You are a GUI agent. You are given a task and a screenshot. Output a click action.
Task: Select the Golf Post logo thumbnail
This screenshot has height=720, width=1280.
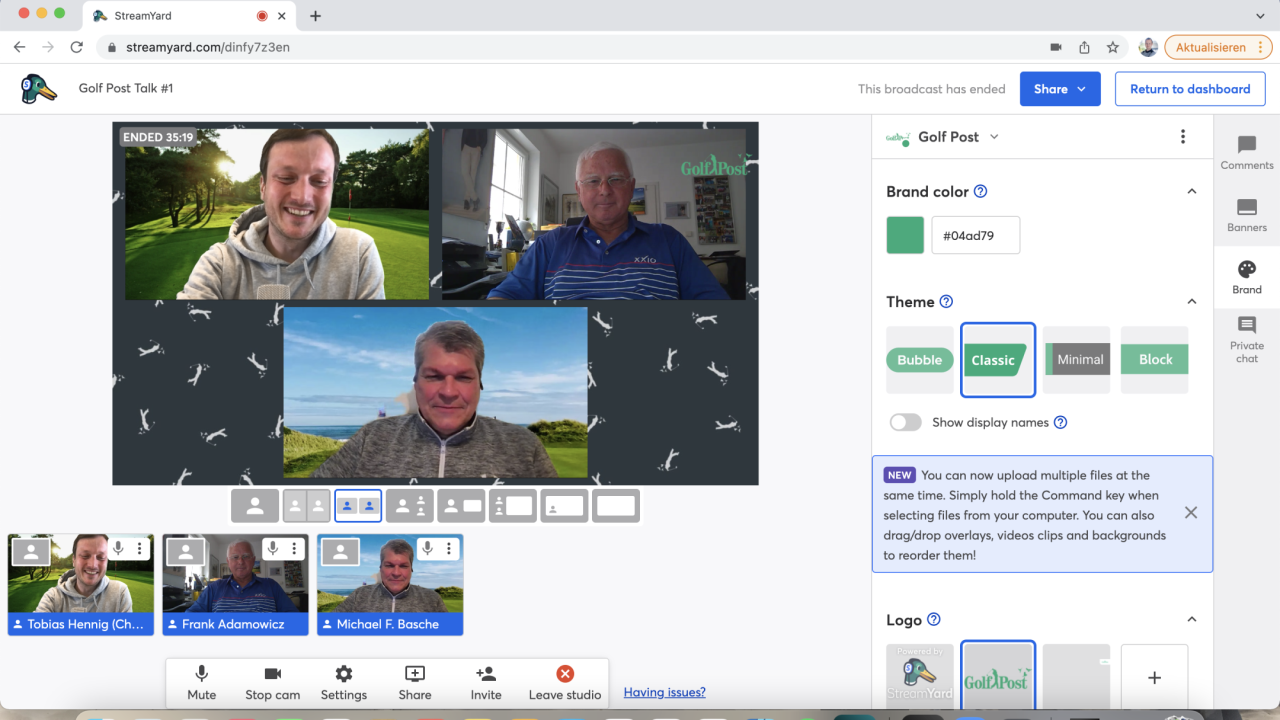click(x=998, y=677)
